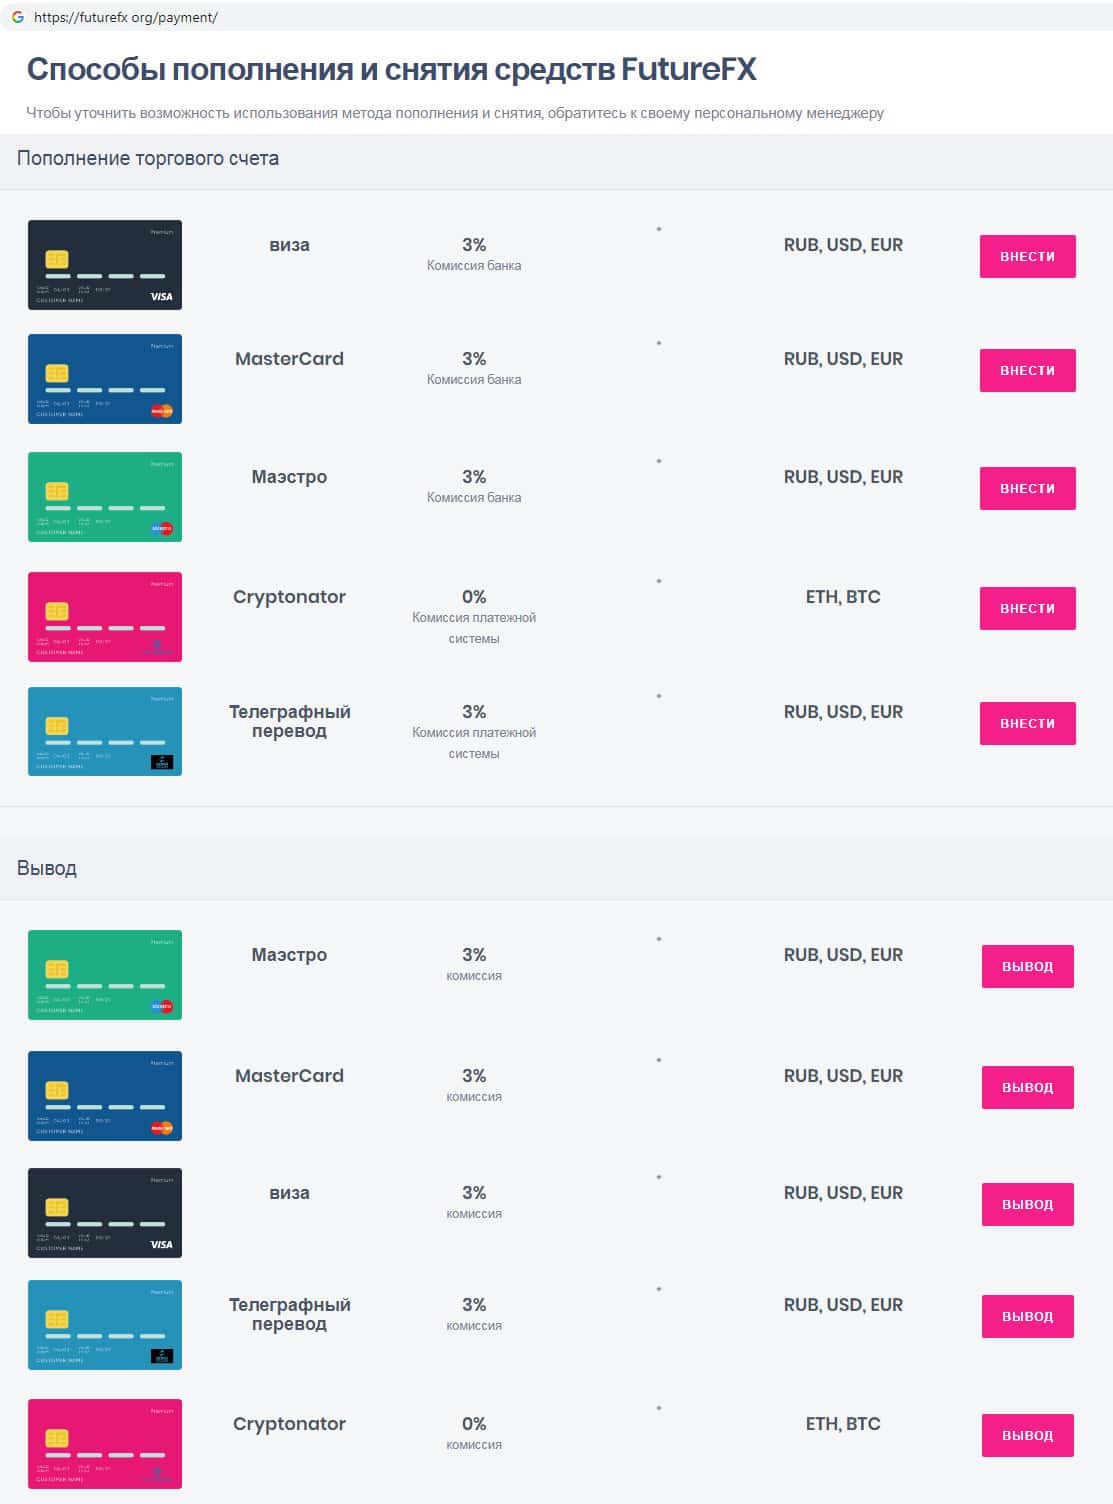The image size is (1113, 1504).
Task: Withdraw via MasterCard with ВЫВОД button
Action: 1027,1087
